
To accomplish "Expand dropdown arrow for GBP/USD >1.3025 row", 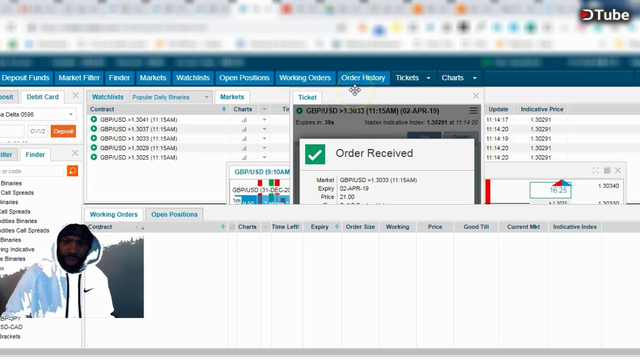I will coord(264,157).
